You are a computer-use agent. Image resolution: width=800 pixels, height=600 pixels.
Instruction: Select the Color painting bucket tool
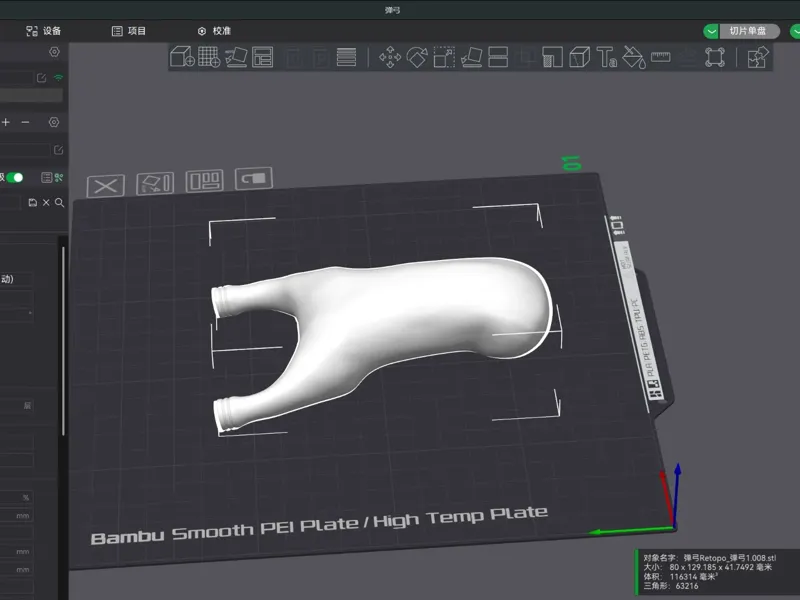pos(634,57)
